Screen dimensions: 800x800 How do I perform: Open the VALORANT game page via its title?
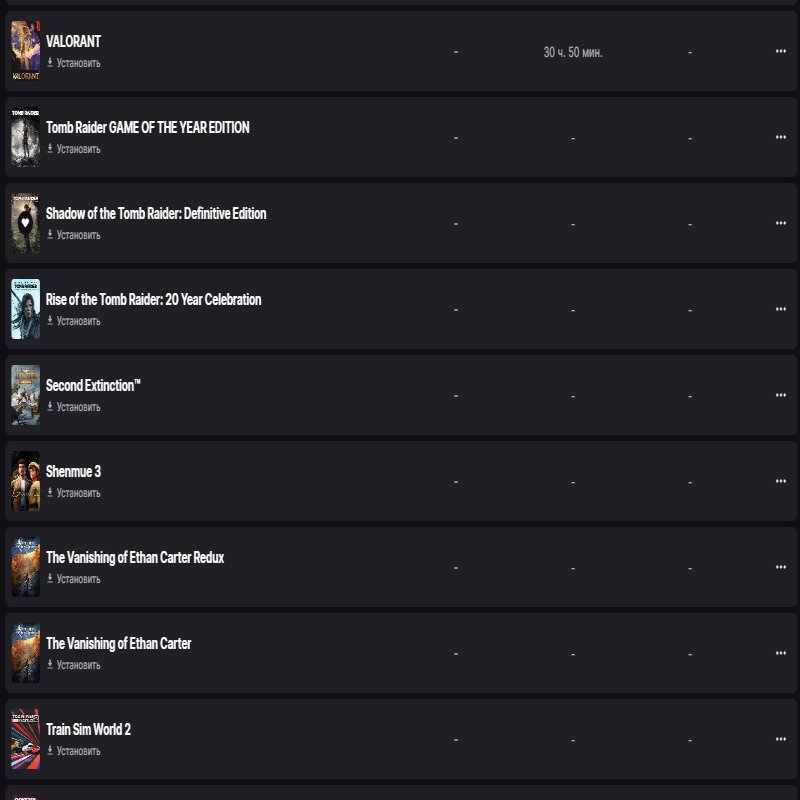pos(71,41)
